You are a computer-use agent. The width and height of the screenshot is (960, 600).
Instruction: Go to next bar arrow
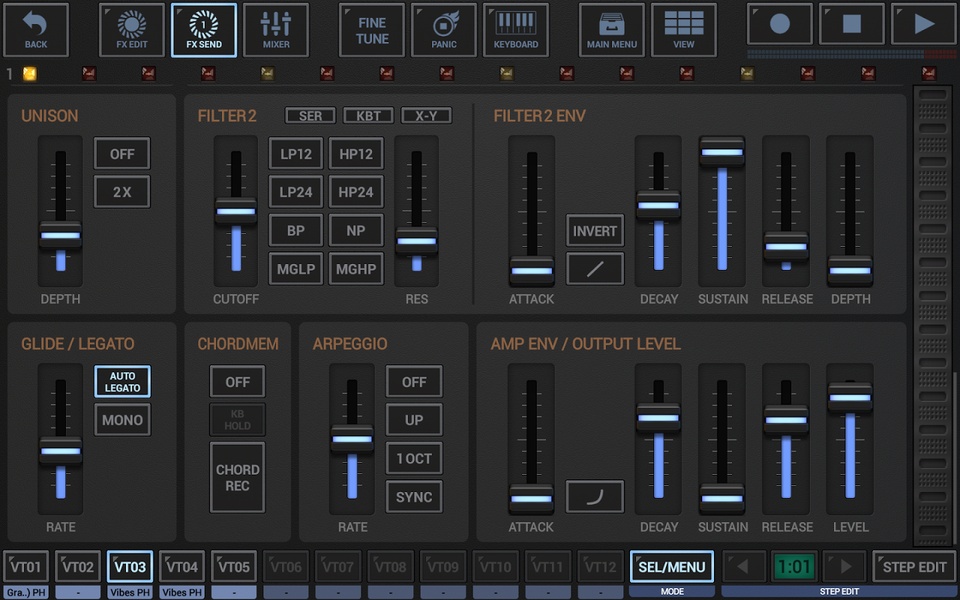(x=844, y=567)
